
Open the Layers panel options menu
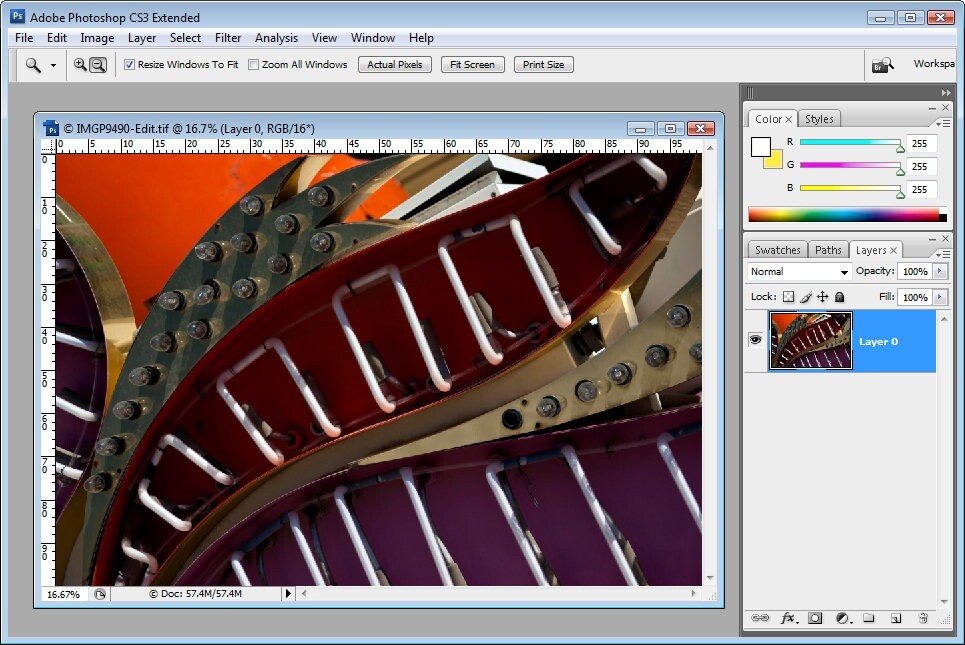[x=943, y=254]
